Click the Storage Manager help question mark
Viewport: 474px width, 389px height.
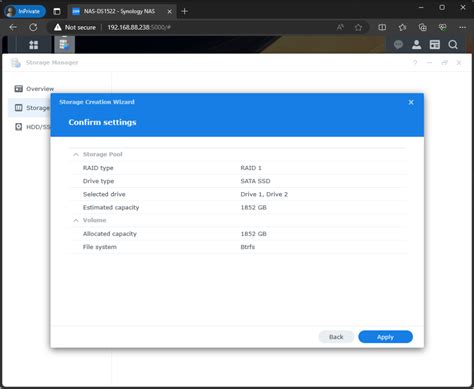(415, 63)
